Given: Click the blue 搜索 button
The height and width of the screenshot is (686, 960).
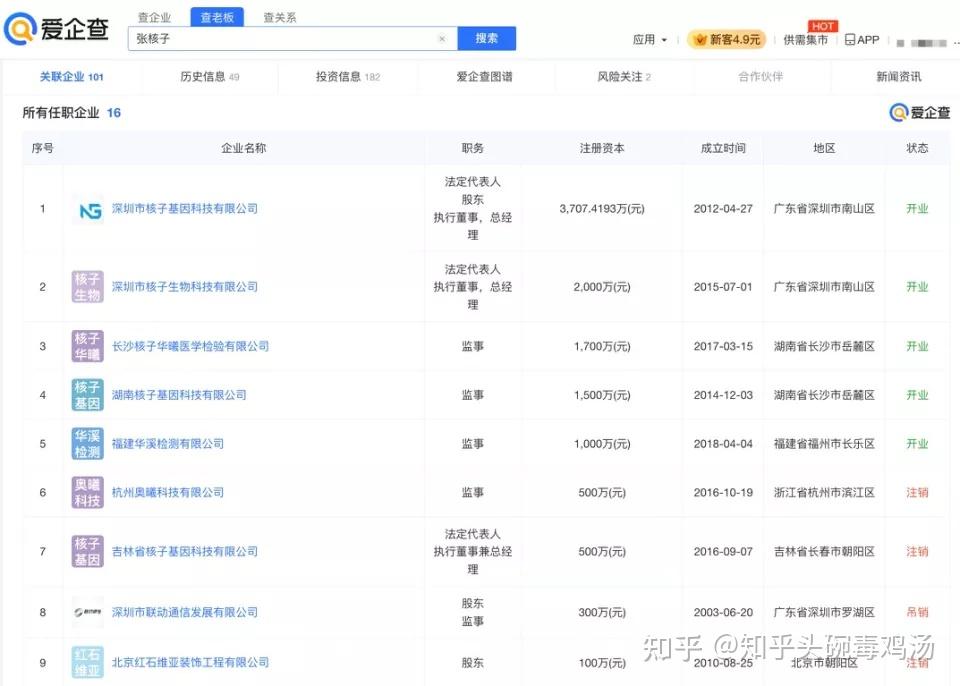Looking at the screenshot, I should click(x=487, y=39).
